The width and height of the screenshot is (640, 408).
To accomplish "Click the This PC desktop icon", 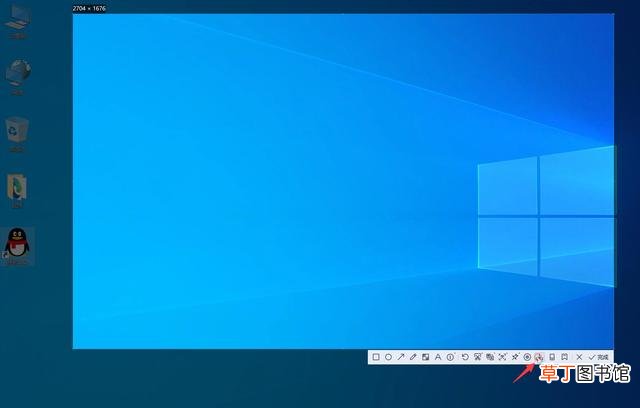I will tap(17, 24).
